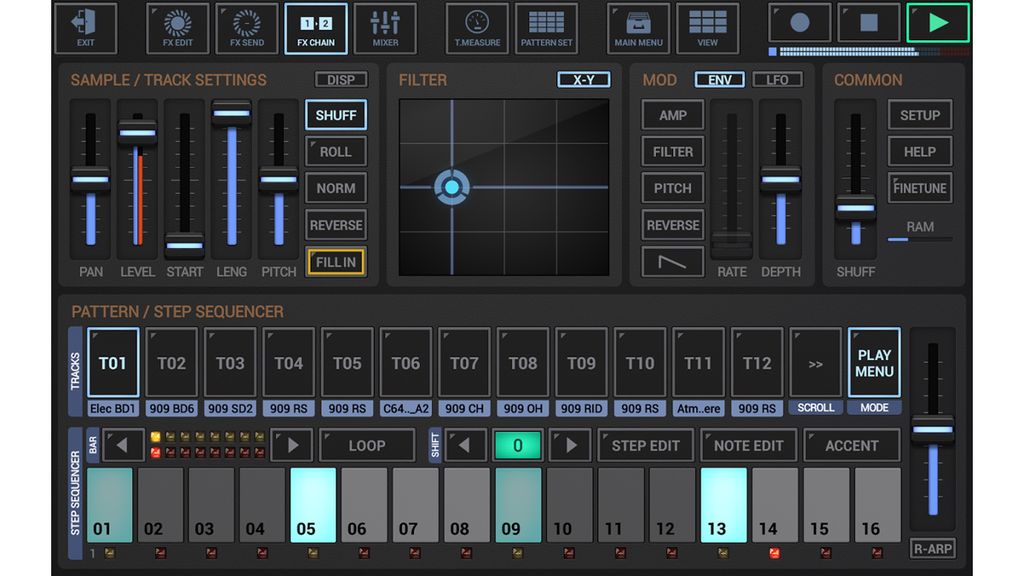Open STEP EDIT mode
Viewport: 1024px width, 576px height.
coord(645,445)
